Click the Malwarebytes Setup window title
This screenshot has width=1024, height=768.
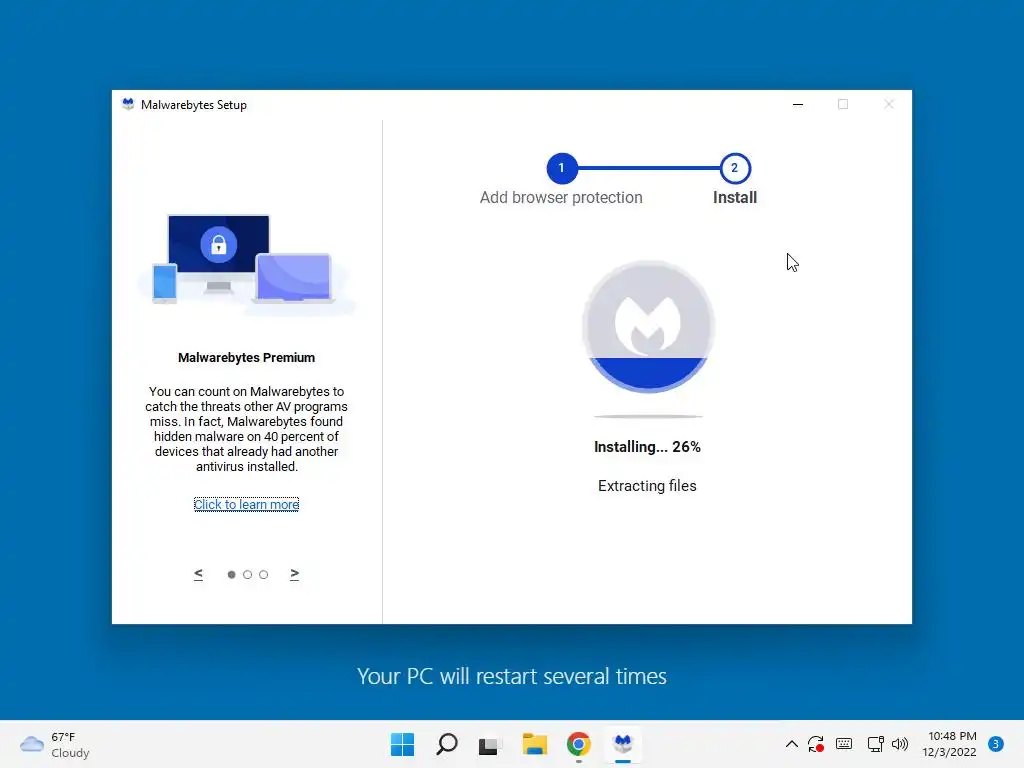[x=194, y=104]
